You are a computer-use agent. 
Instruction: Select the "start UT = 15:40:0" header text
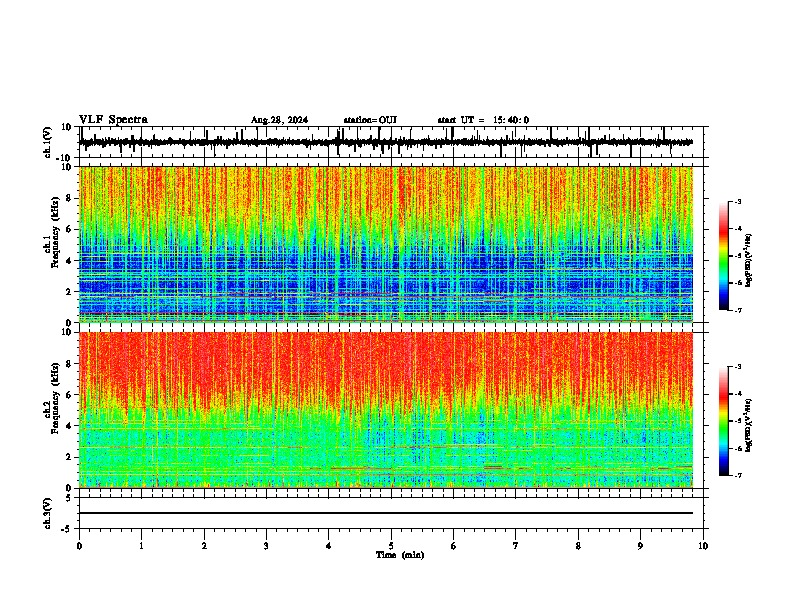(x=483, y=120)
